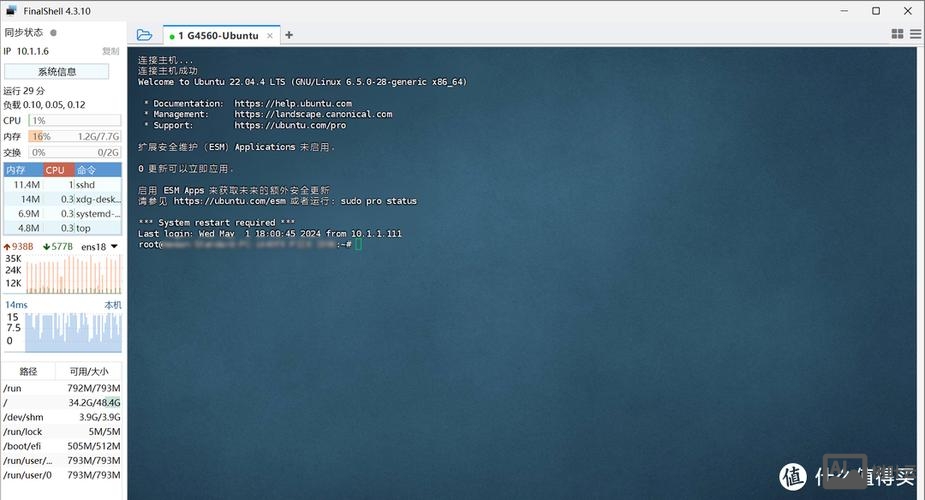Click the FinalShell app icon in title bar
The width and height of the screenshot is (925, 500).
pos(11,11)
